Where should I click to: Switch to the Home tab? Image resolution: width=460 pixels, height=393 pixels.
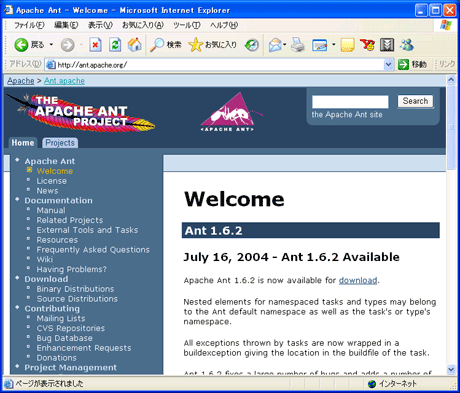tap(23, 143)
